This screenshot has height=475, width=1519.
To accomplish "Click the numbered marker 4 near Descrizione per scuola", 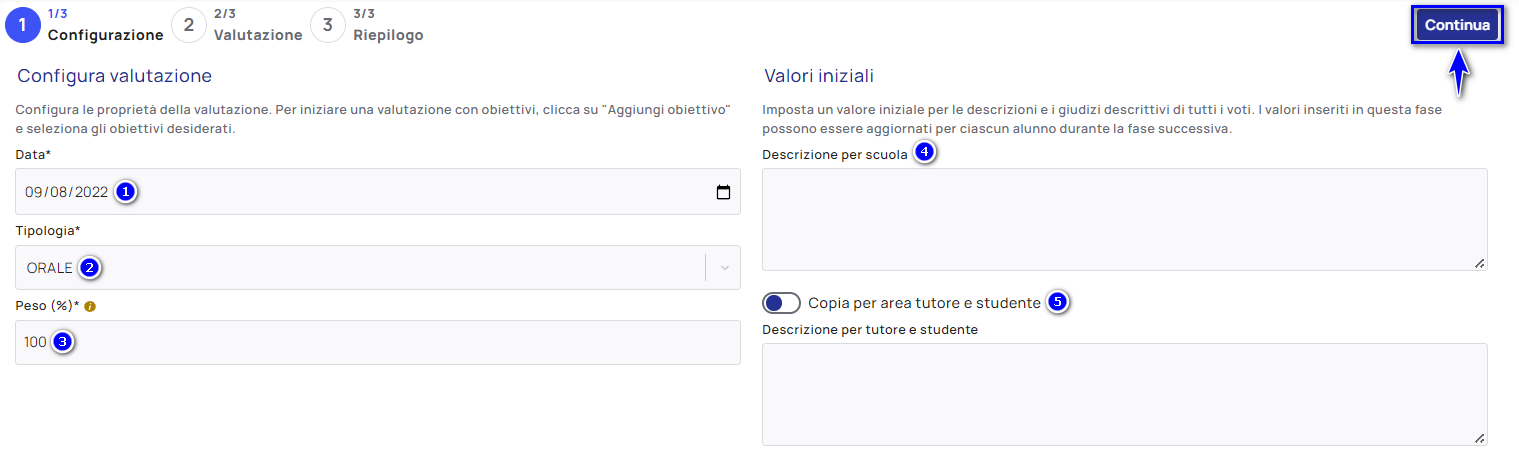I will [x=925, y=153].
